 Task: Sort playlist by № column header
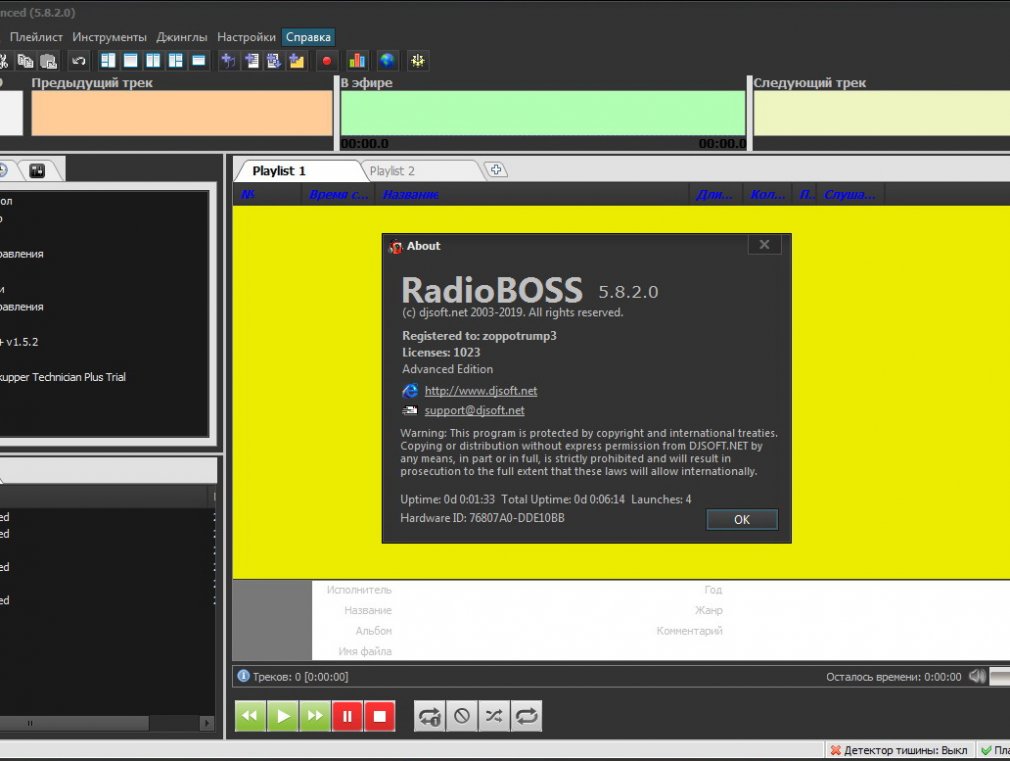point(268,195)
